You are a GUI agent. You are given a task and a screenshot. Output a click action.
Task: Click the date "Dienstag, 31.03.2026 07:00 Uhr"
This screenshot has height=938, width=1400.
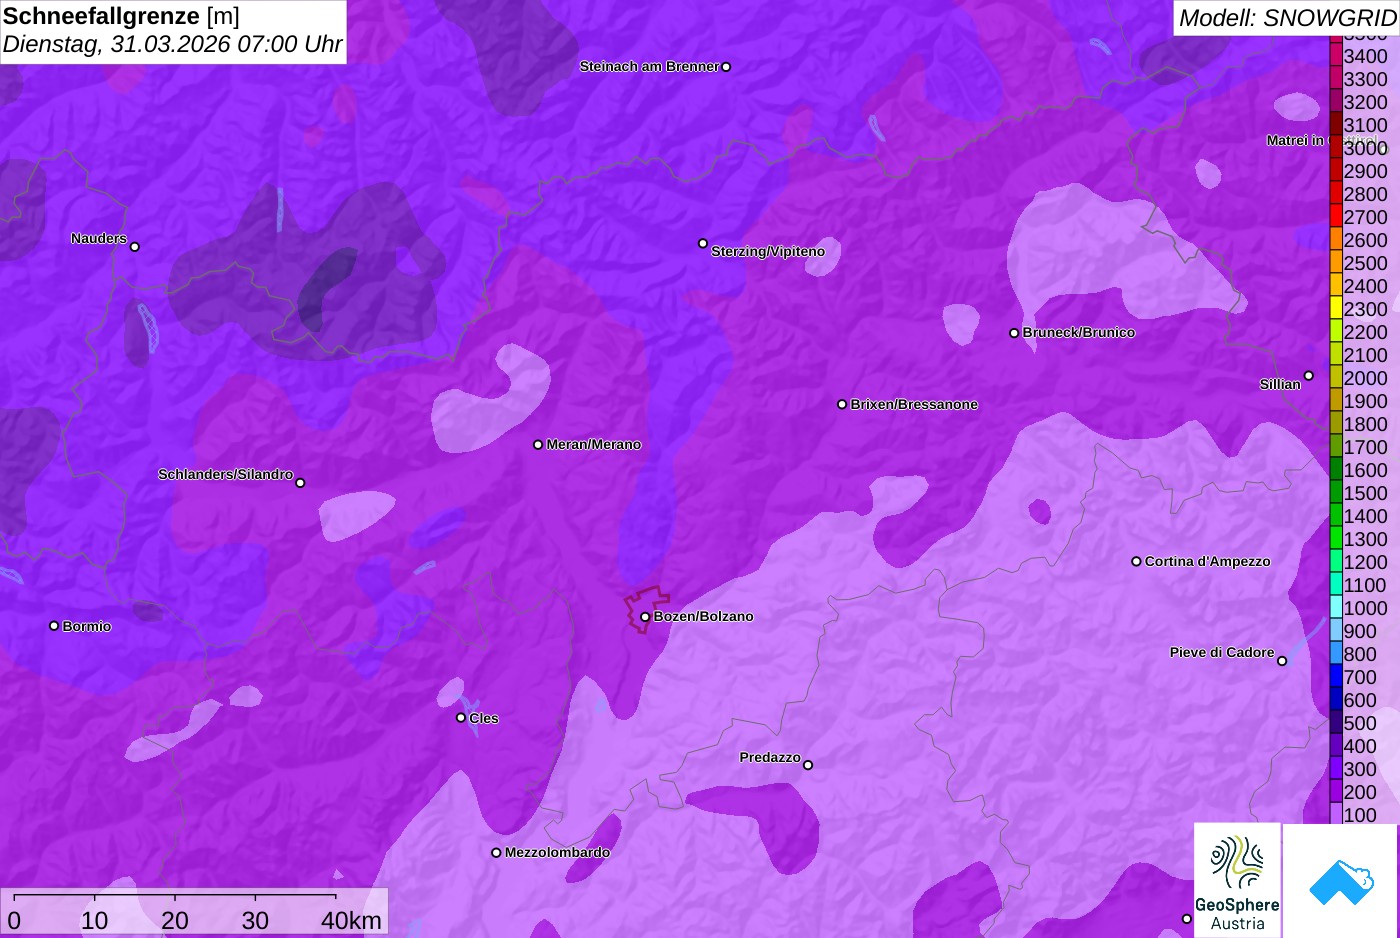tap(172, 44)
